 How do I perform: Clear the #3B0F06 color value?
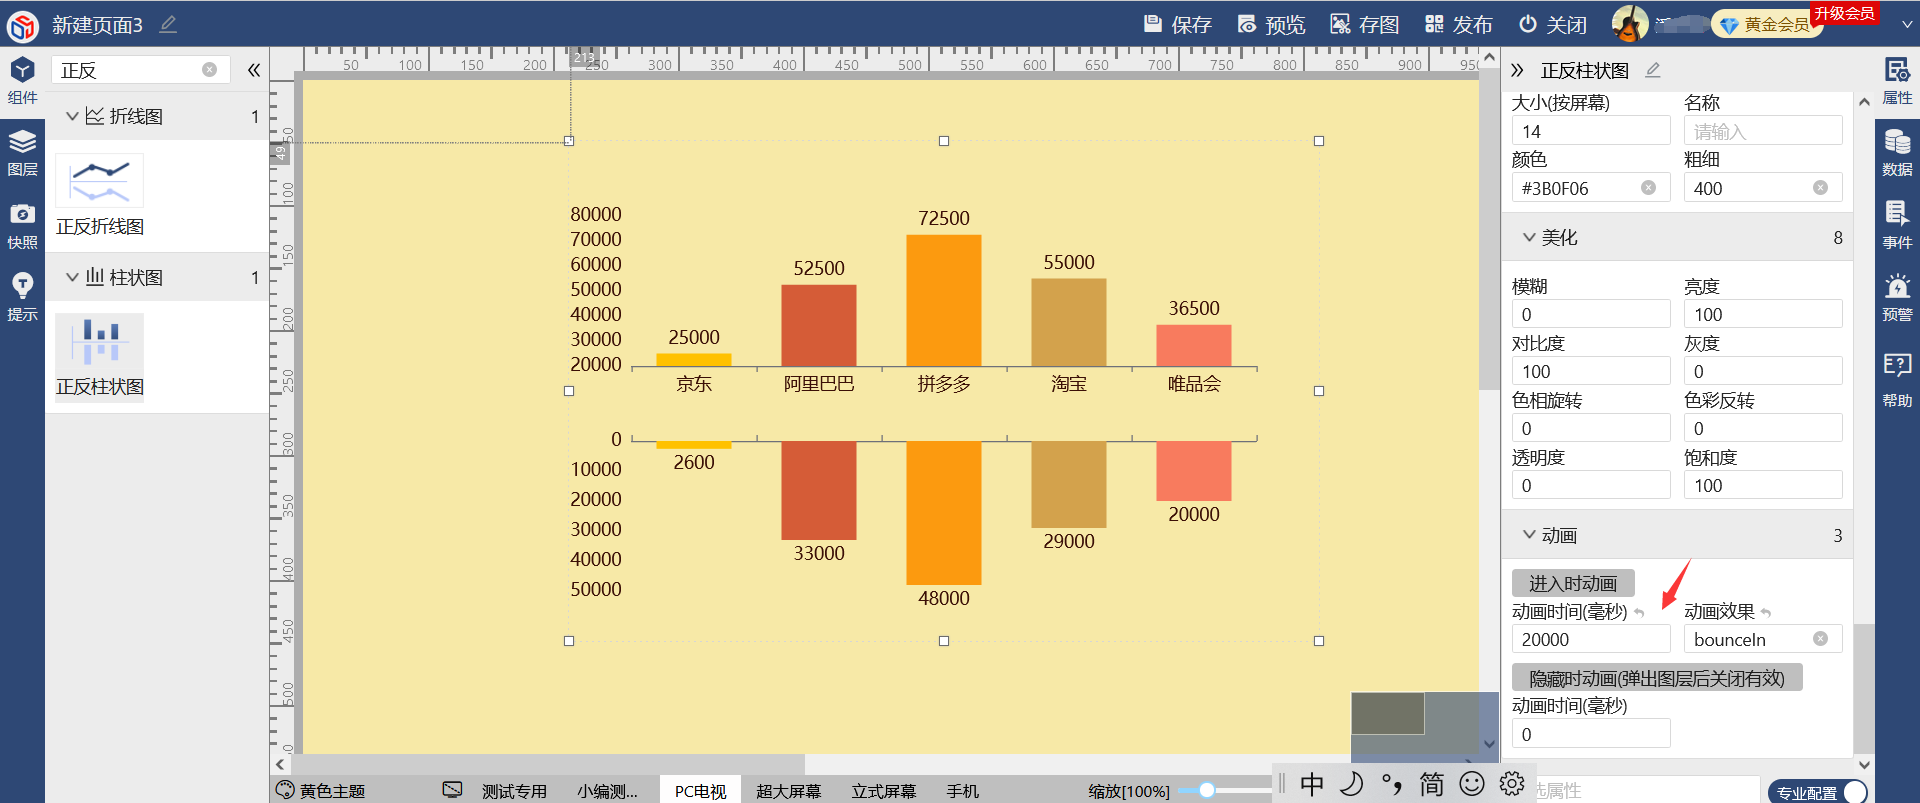pyautogui.click(x=1648, y=188)
